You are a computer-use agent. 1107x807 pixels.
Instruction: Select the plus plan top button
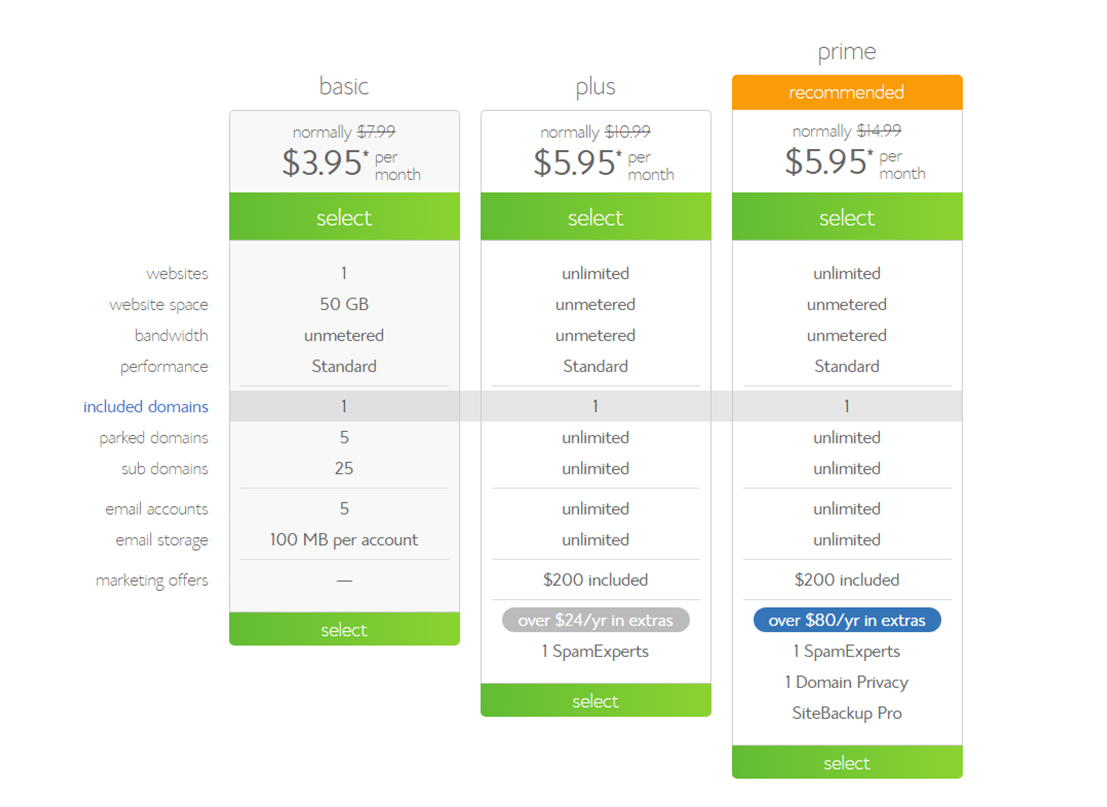tap(595, 217)
